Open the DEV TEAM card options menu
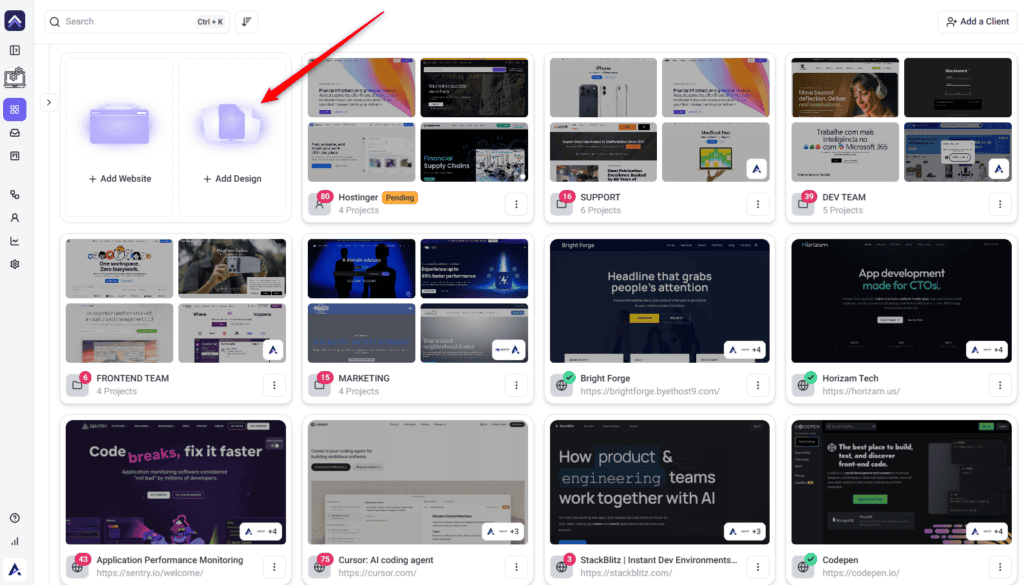Viewport: 1024px width, 585px height. pyautogui.click(x=1000, y=204)
